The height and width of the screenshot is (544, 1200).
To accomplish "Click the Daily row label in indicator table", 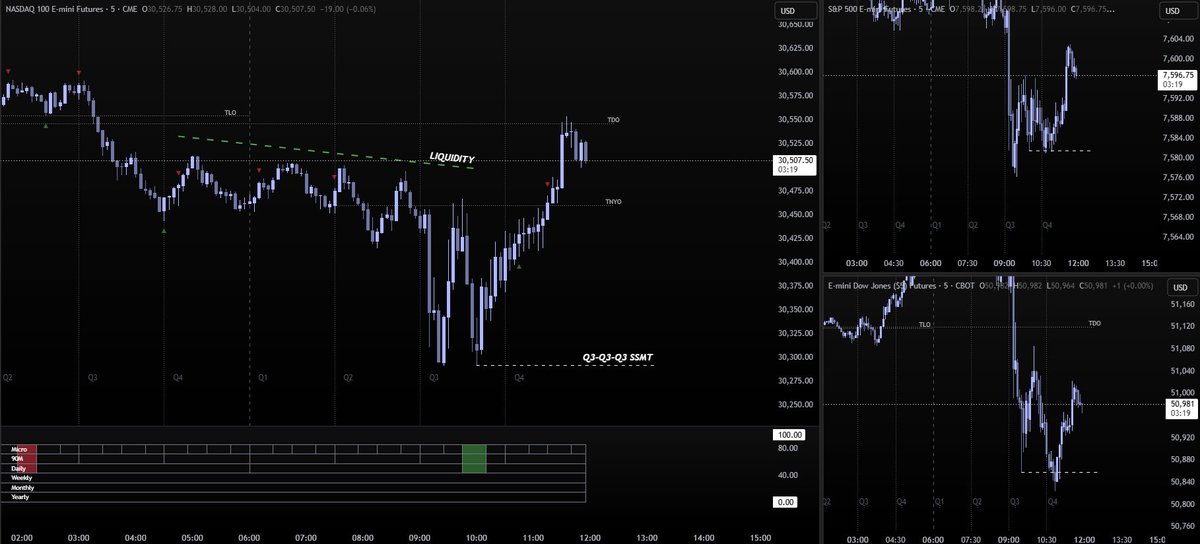I will point(18,468).
